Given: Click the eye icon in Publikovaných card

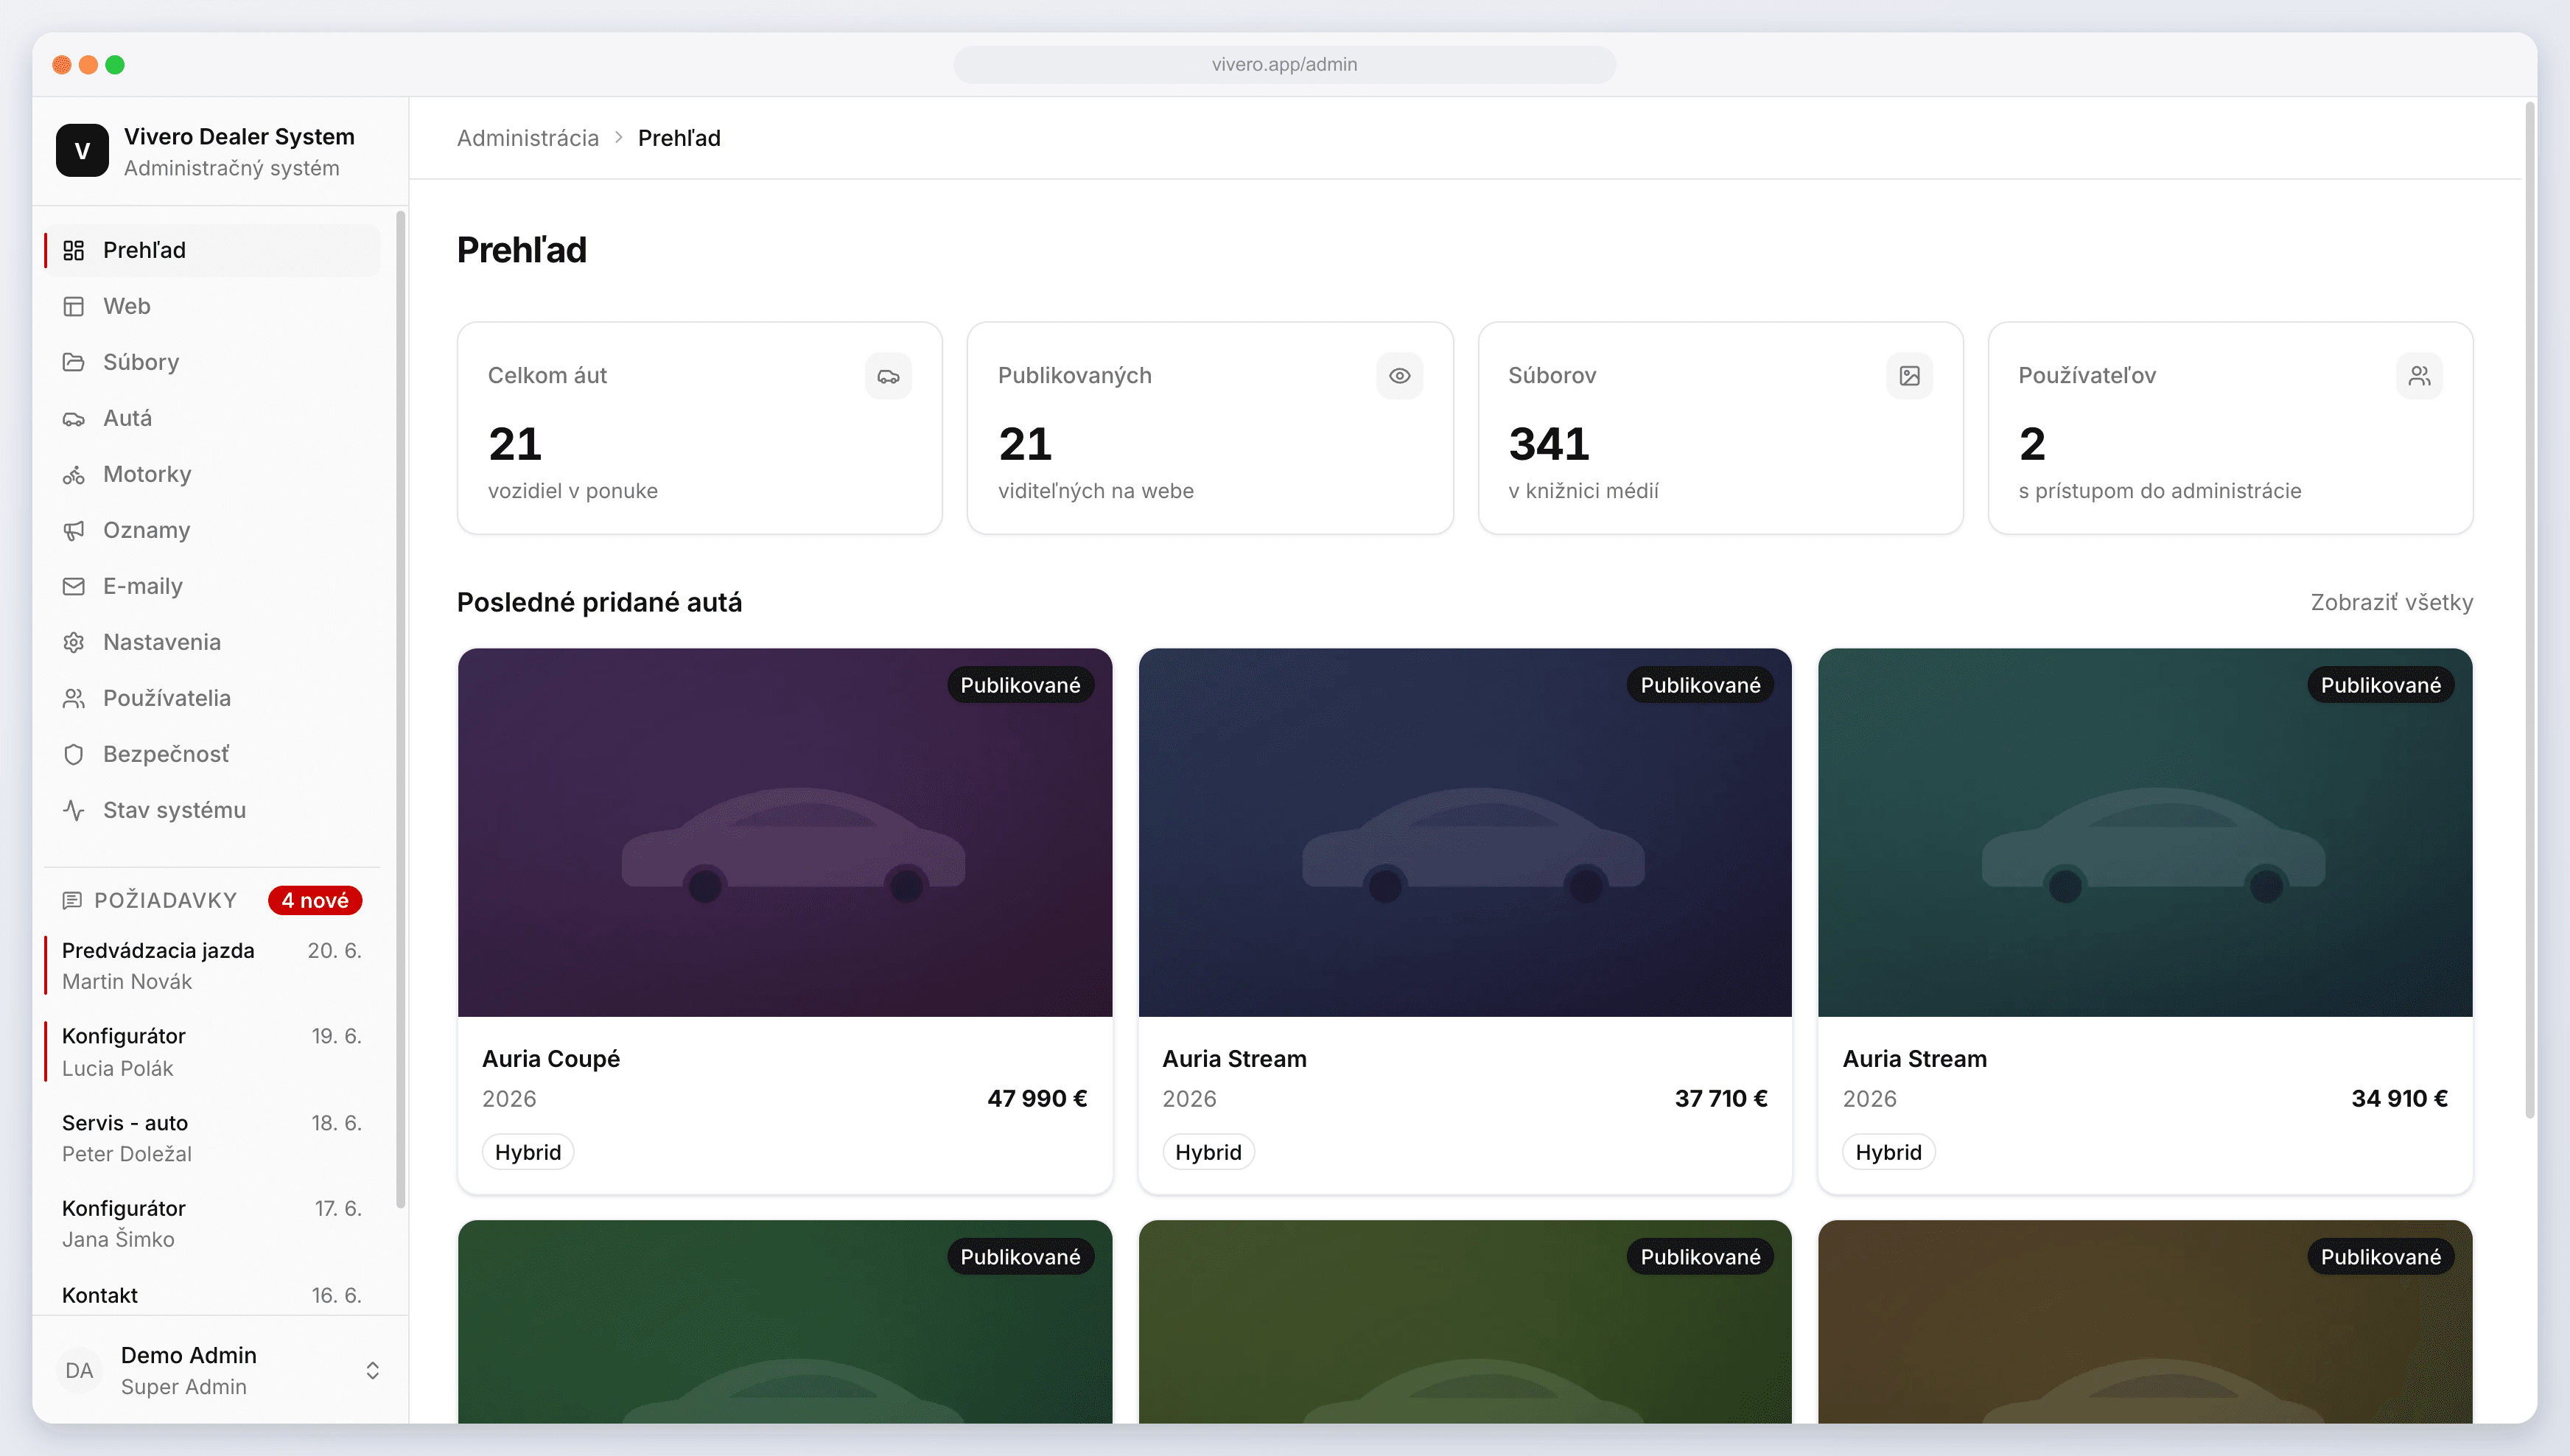Looking at the screenshot, I should (x=1399, y=376).
